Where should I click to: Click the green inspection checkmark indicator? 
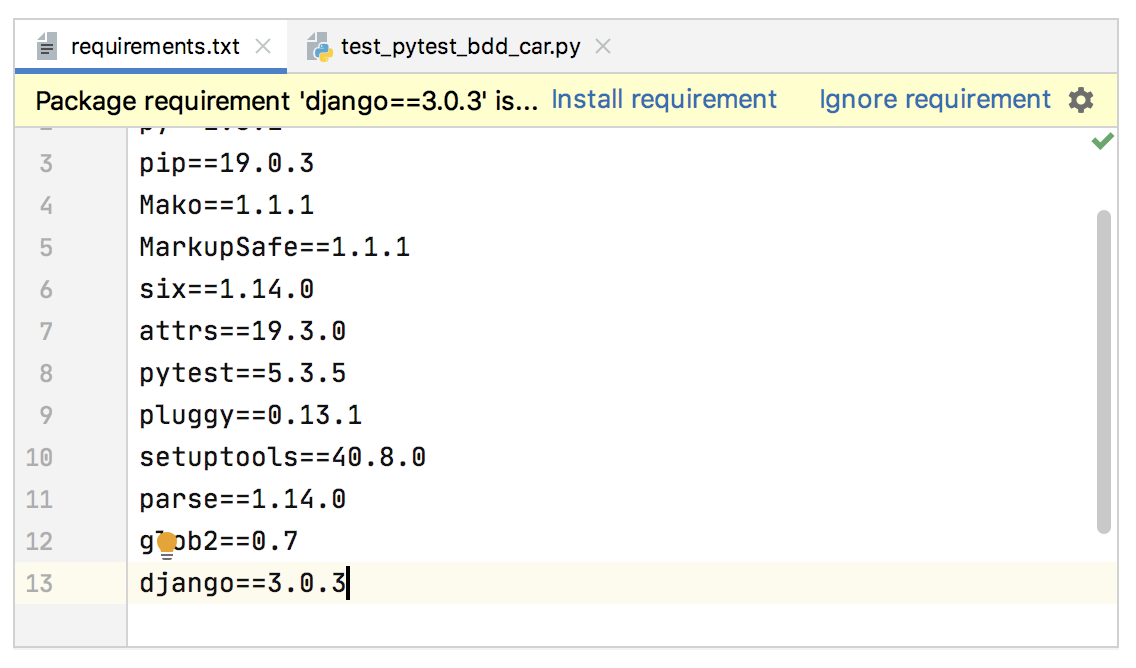[x=1102, y=141]
